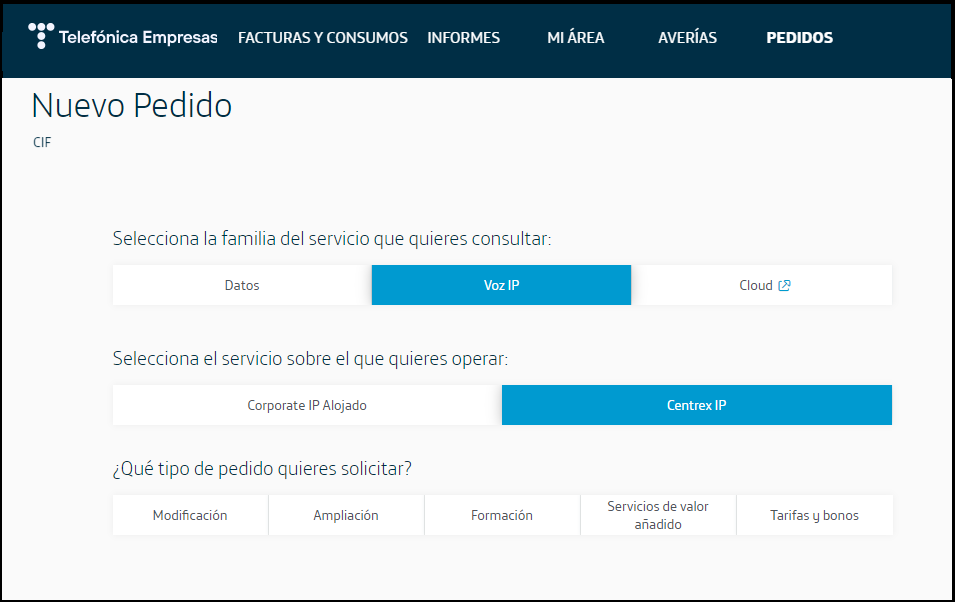Click the Nuevo Pedido page title
Viewport: 955px width, 602px height.
point(133,105)
